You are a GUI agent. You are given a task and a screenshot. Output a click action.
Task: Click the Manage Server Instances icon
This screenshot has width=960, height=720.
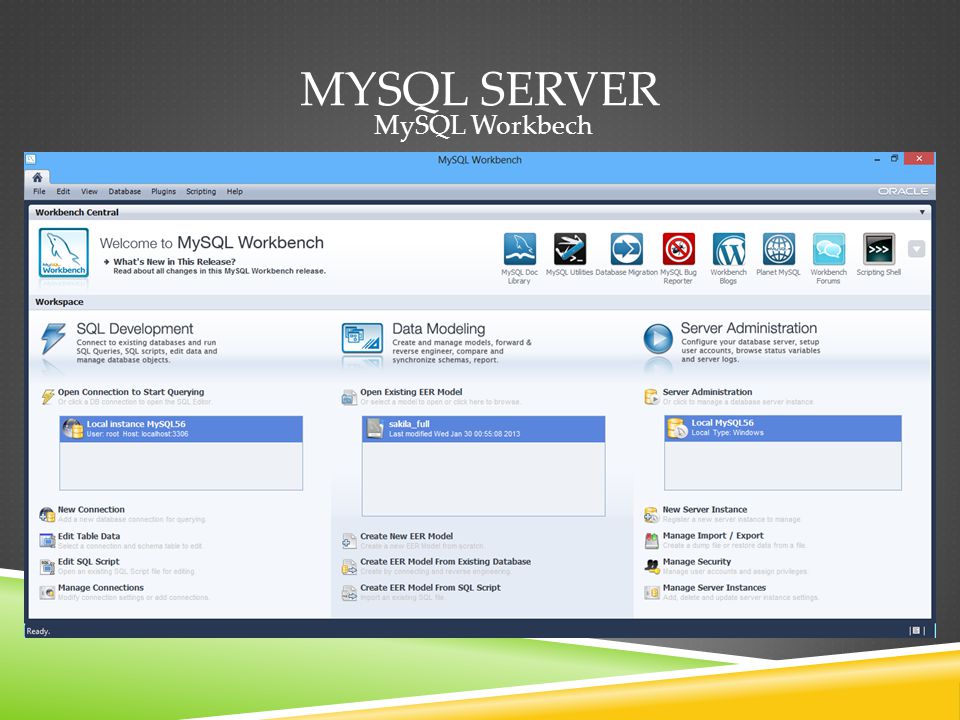coord(651,592)
